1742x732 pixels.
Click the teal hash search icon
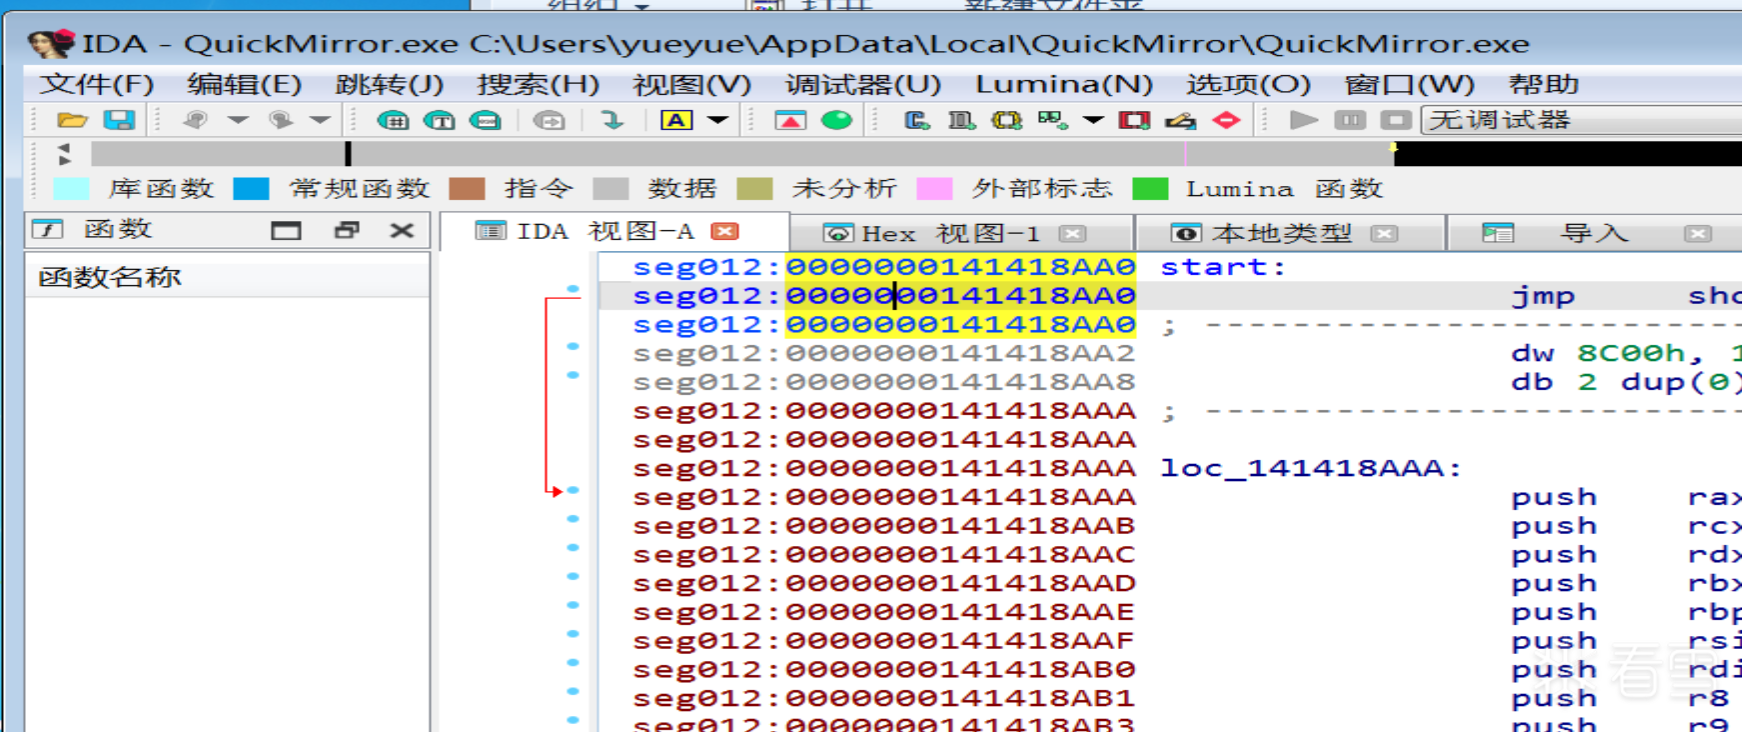[x=392, y=121]
